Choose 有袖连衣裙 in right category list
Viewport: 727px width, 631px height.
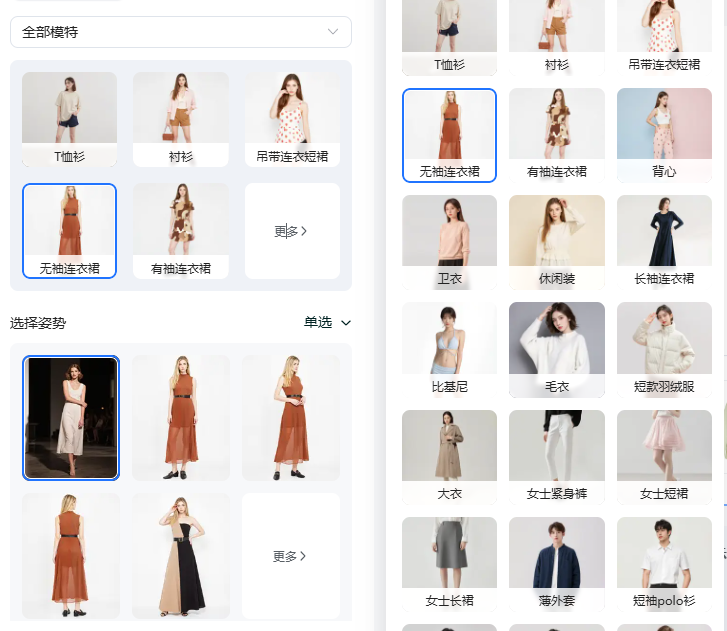point(557,135)
